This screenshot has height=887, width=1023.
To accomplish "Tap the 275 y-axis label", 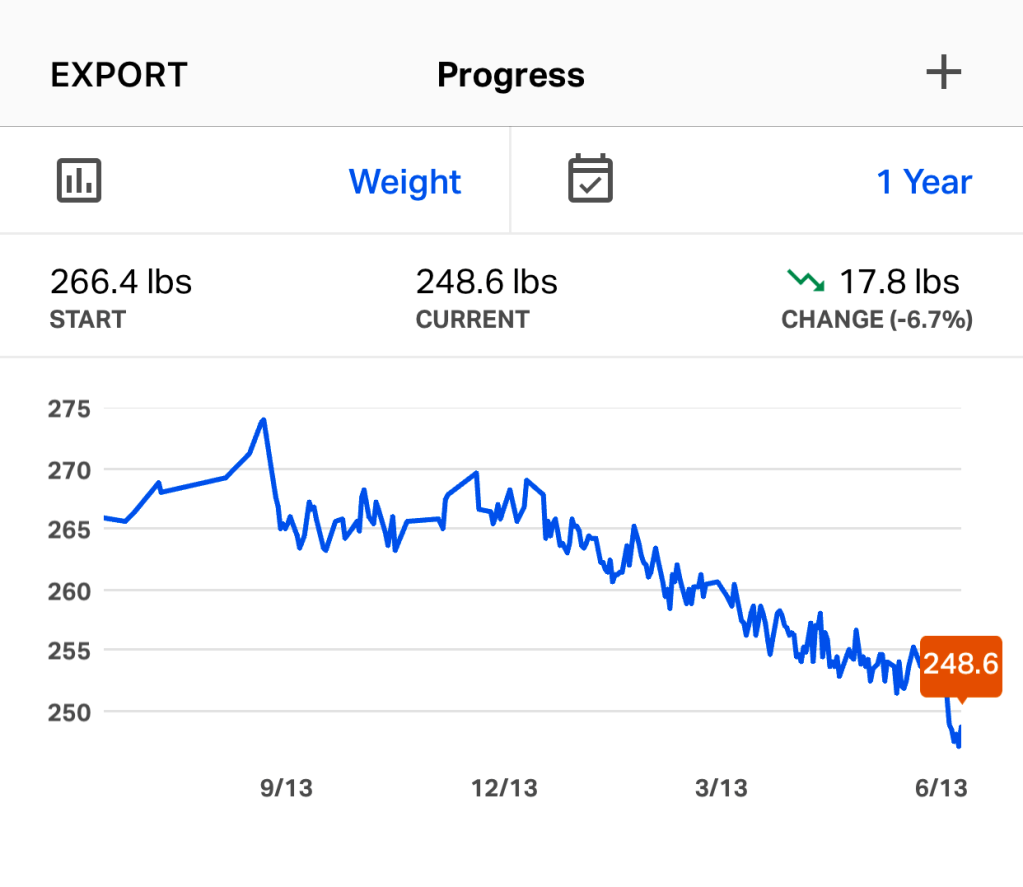I will 68,409.
